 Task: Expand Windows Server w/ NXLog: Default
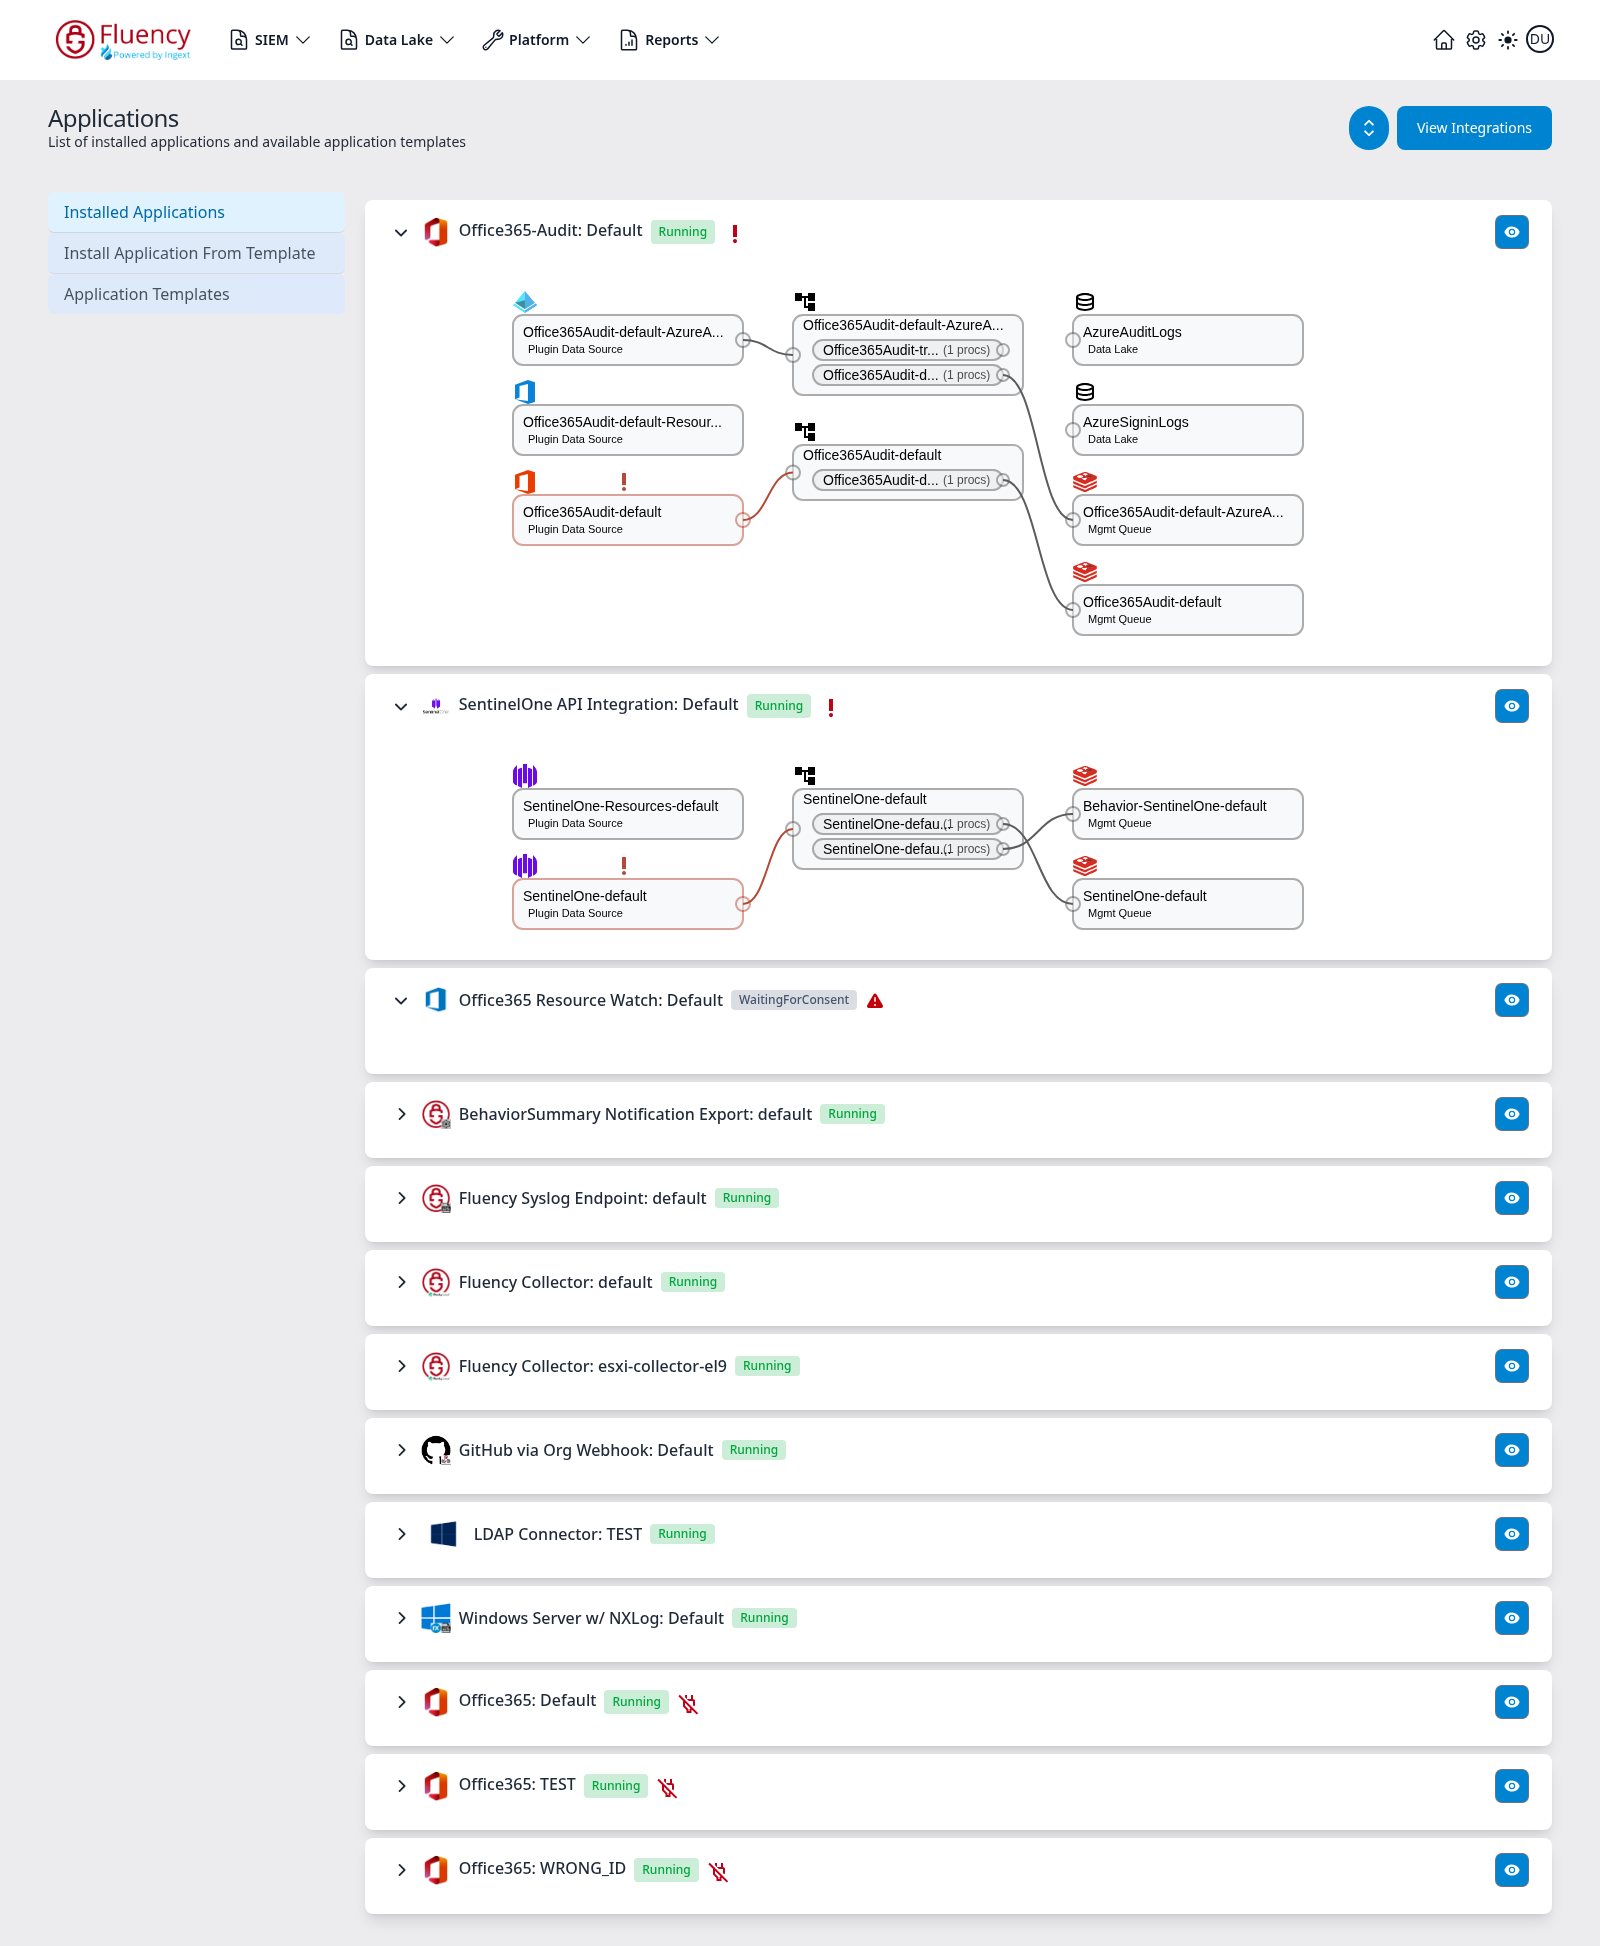tap(401, 1618)
